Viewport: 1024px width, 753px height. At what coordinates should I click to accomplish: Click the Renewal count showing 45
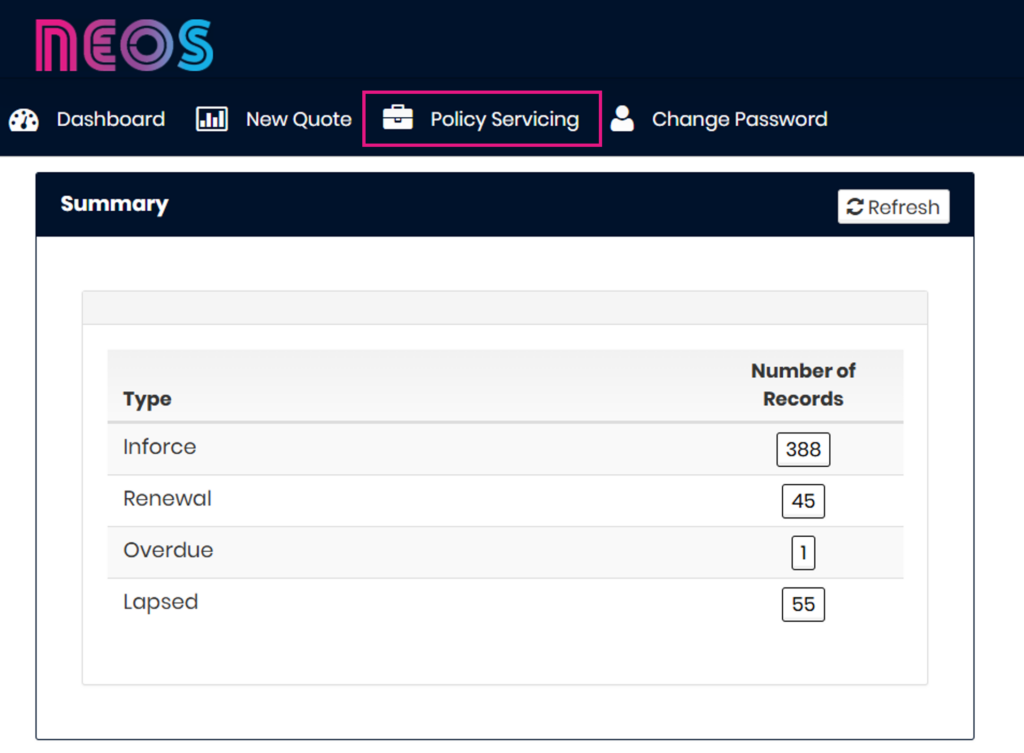(803, 501)
